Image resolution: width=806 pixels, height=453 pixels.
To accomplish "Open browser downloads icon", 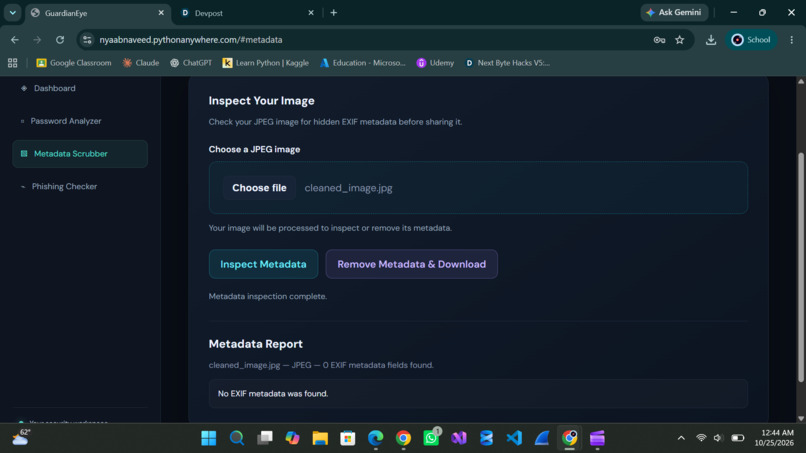I will 711,40.
